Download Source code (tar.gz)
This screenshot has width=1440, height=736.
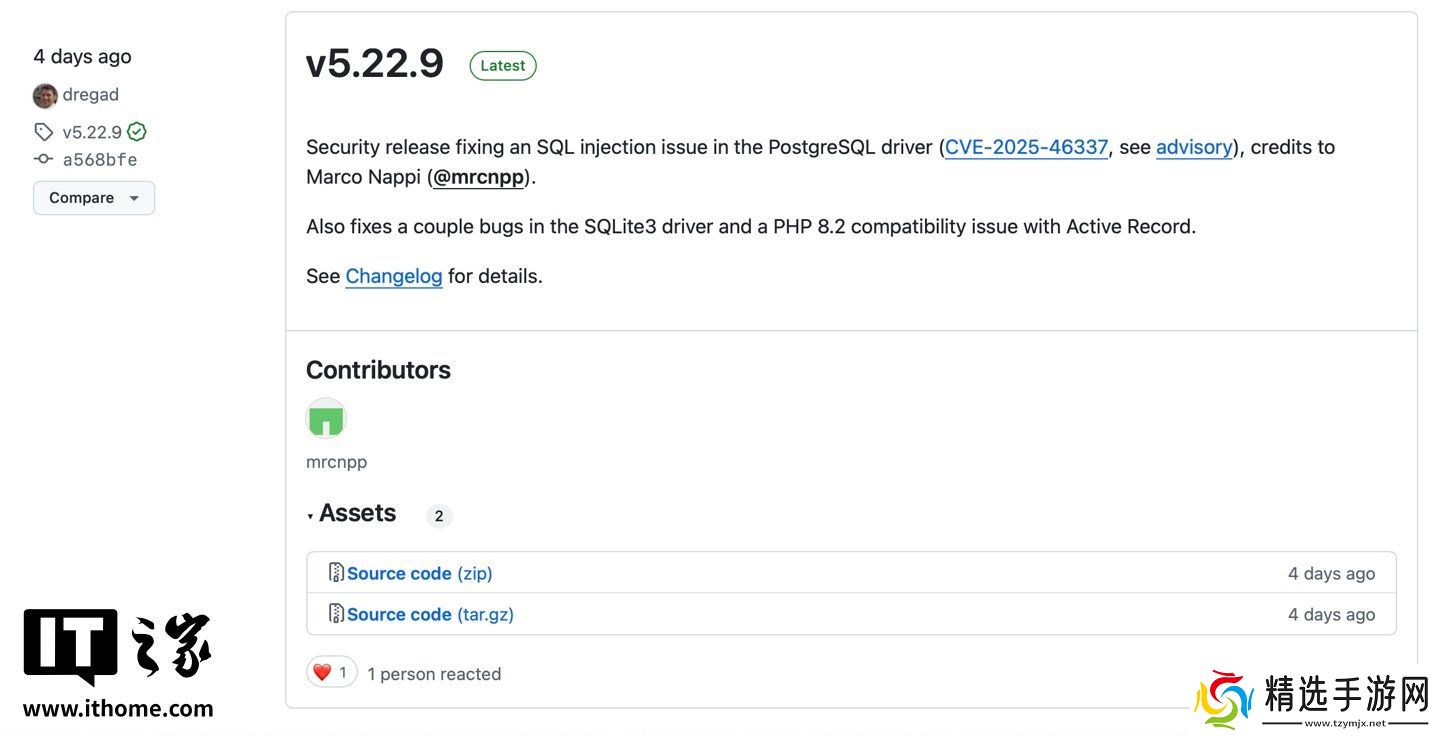tap(430, 614)
